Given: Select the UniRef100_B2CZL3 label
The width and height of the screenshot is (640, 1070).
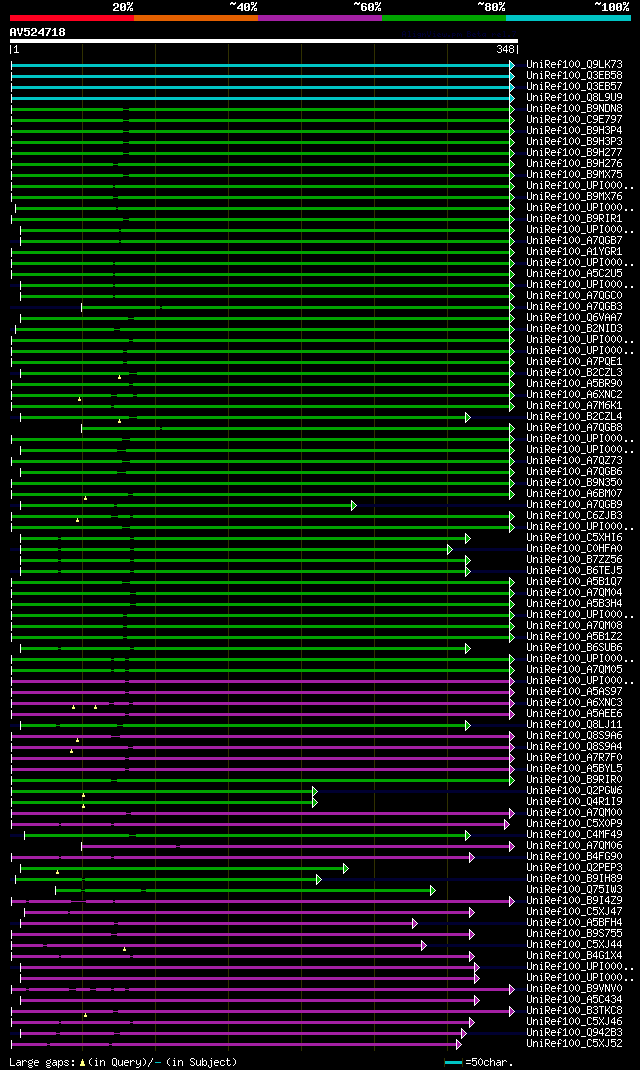Looking at the screenshot, I should point(574,373).
